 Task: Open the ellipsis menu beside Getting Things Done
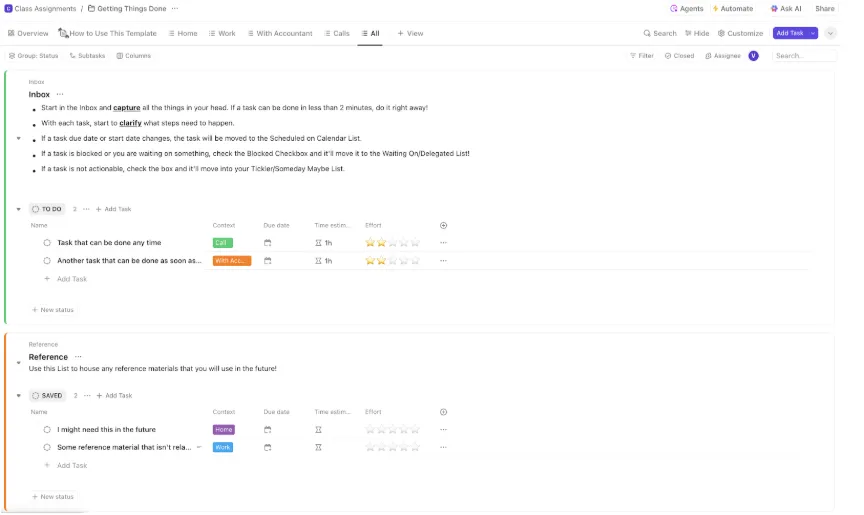tap(175, 9)
